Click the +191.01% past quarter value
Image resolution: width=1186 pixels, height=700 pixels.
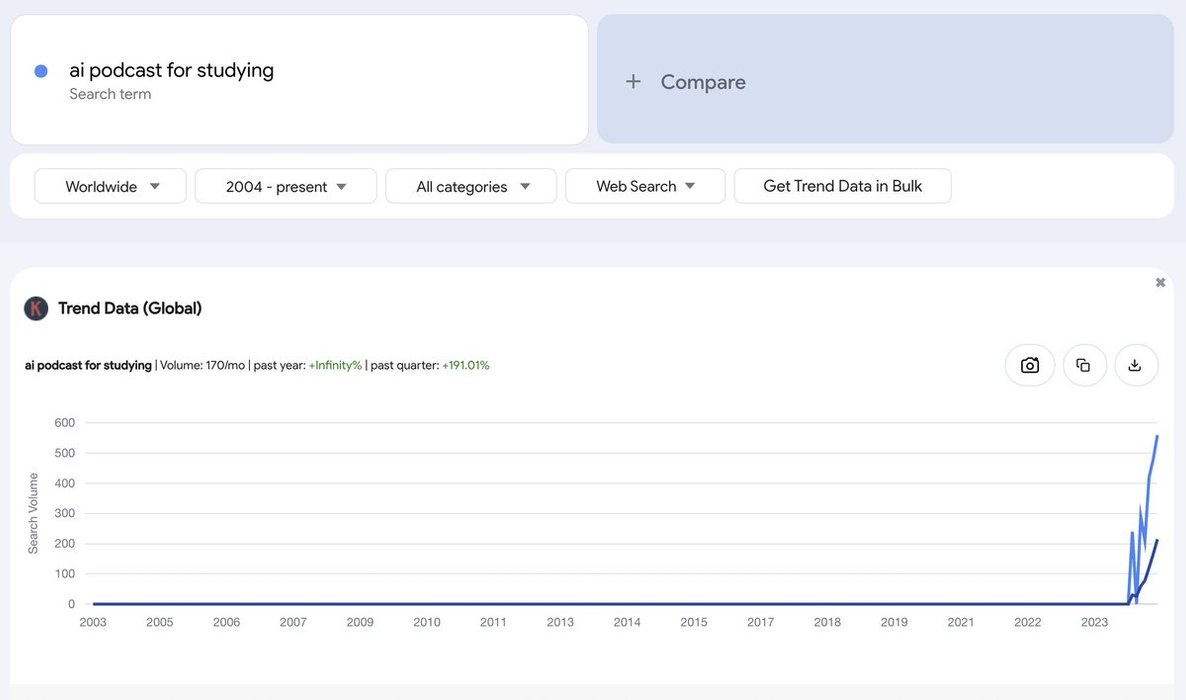coord(465,366)
